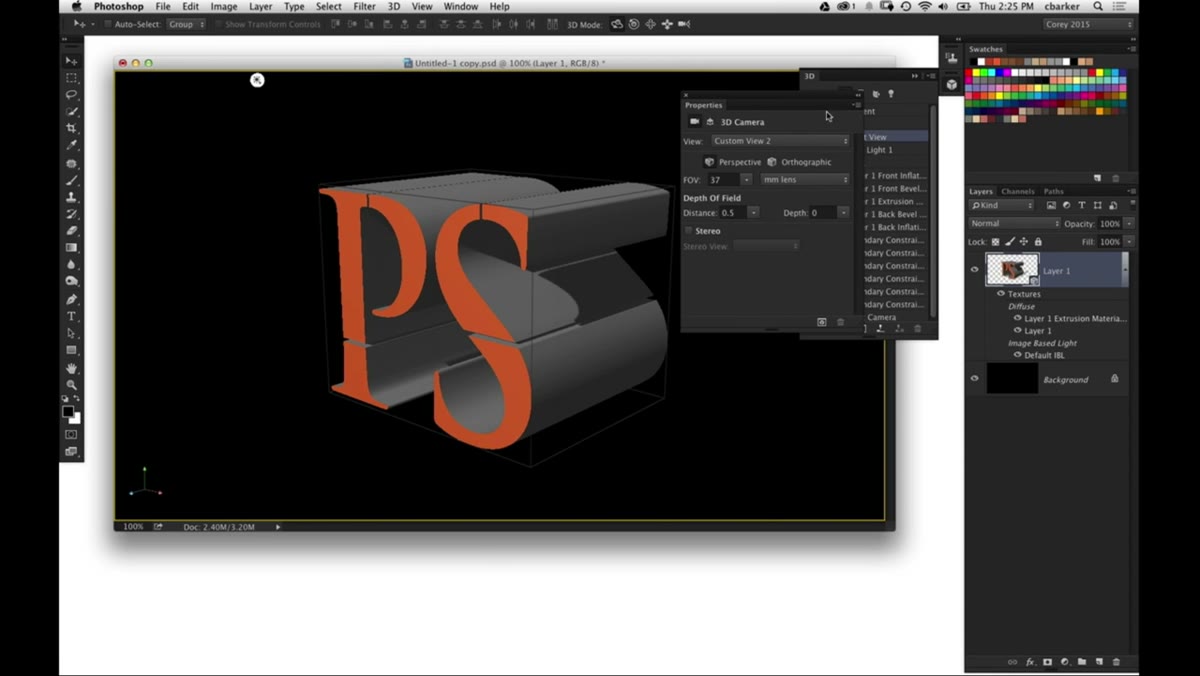Open the 3D menu

tap(394, 7)
